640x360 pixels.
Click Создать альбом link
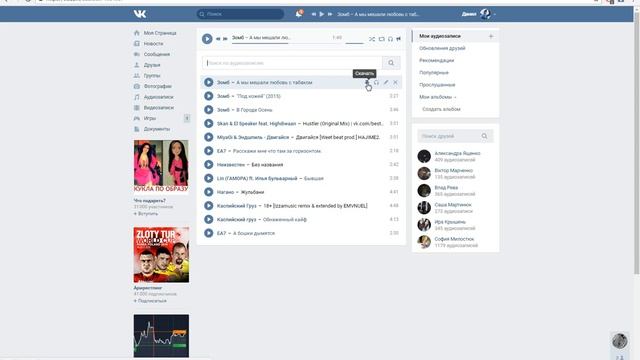pyautogui.click(x=441, y=109)
